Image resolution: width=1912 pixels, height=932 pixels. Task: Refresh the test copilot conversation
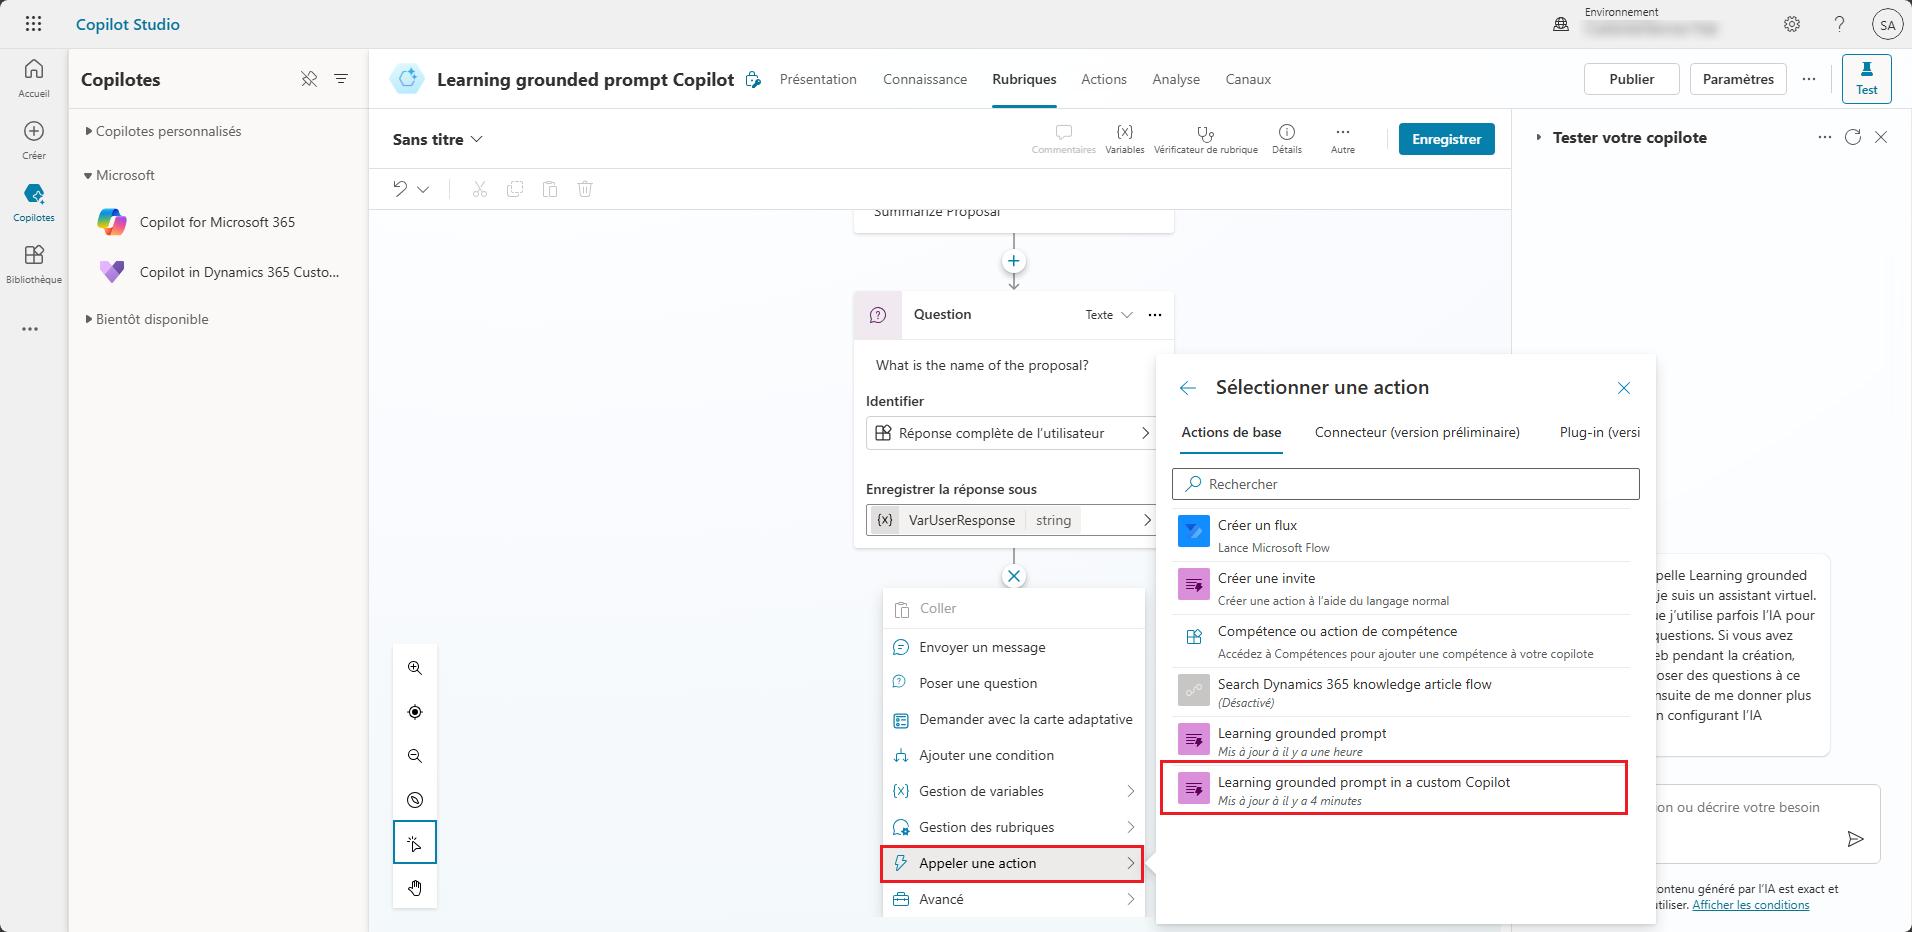coord(1853,137)
